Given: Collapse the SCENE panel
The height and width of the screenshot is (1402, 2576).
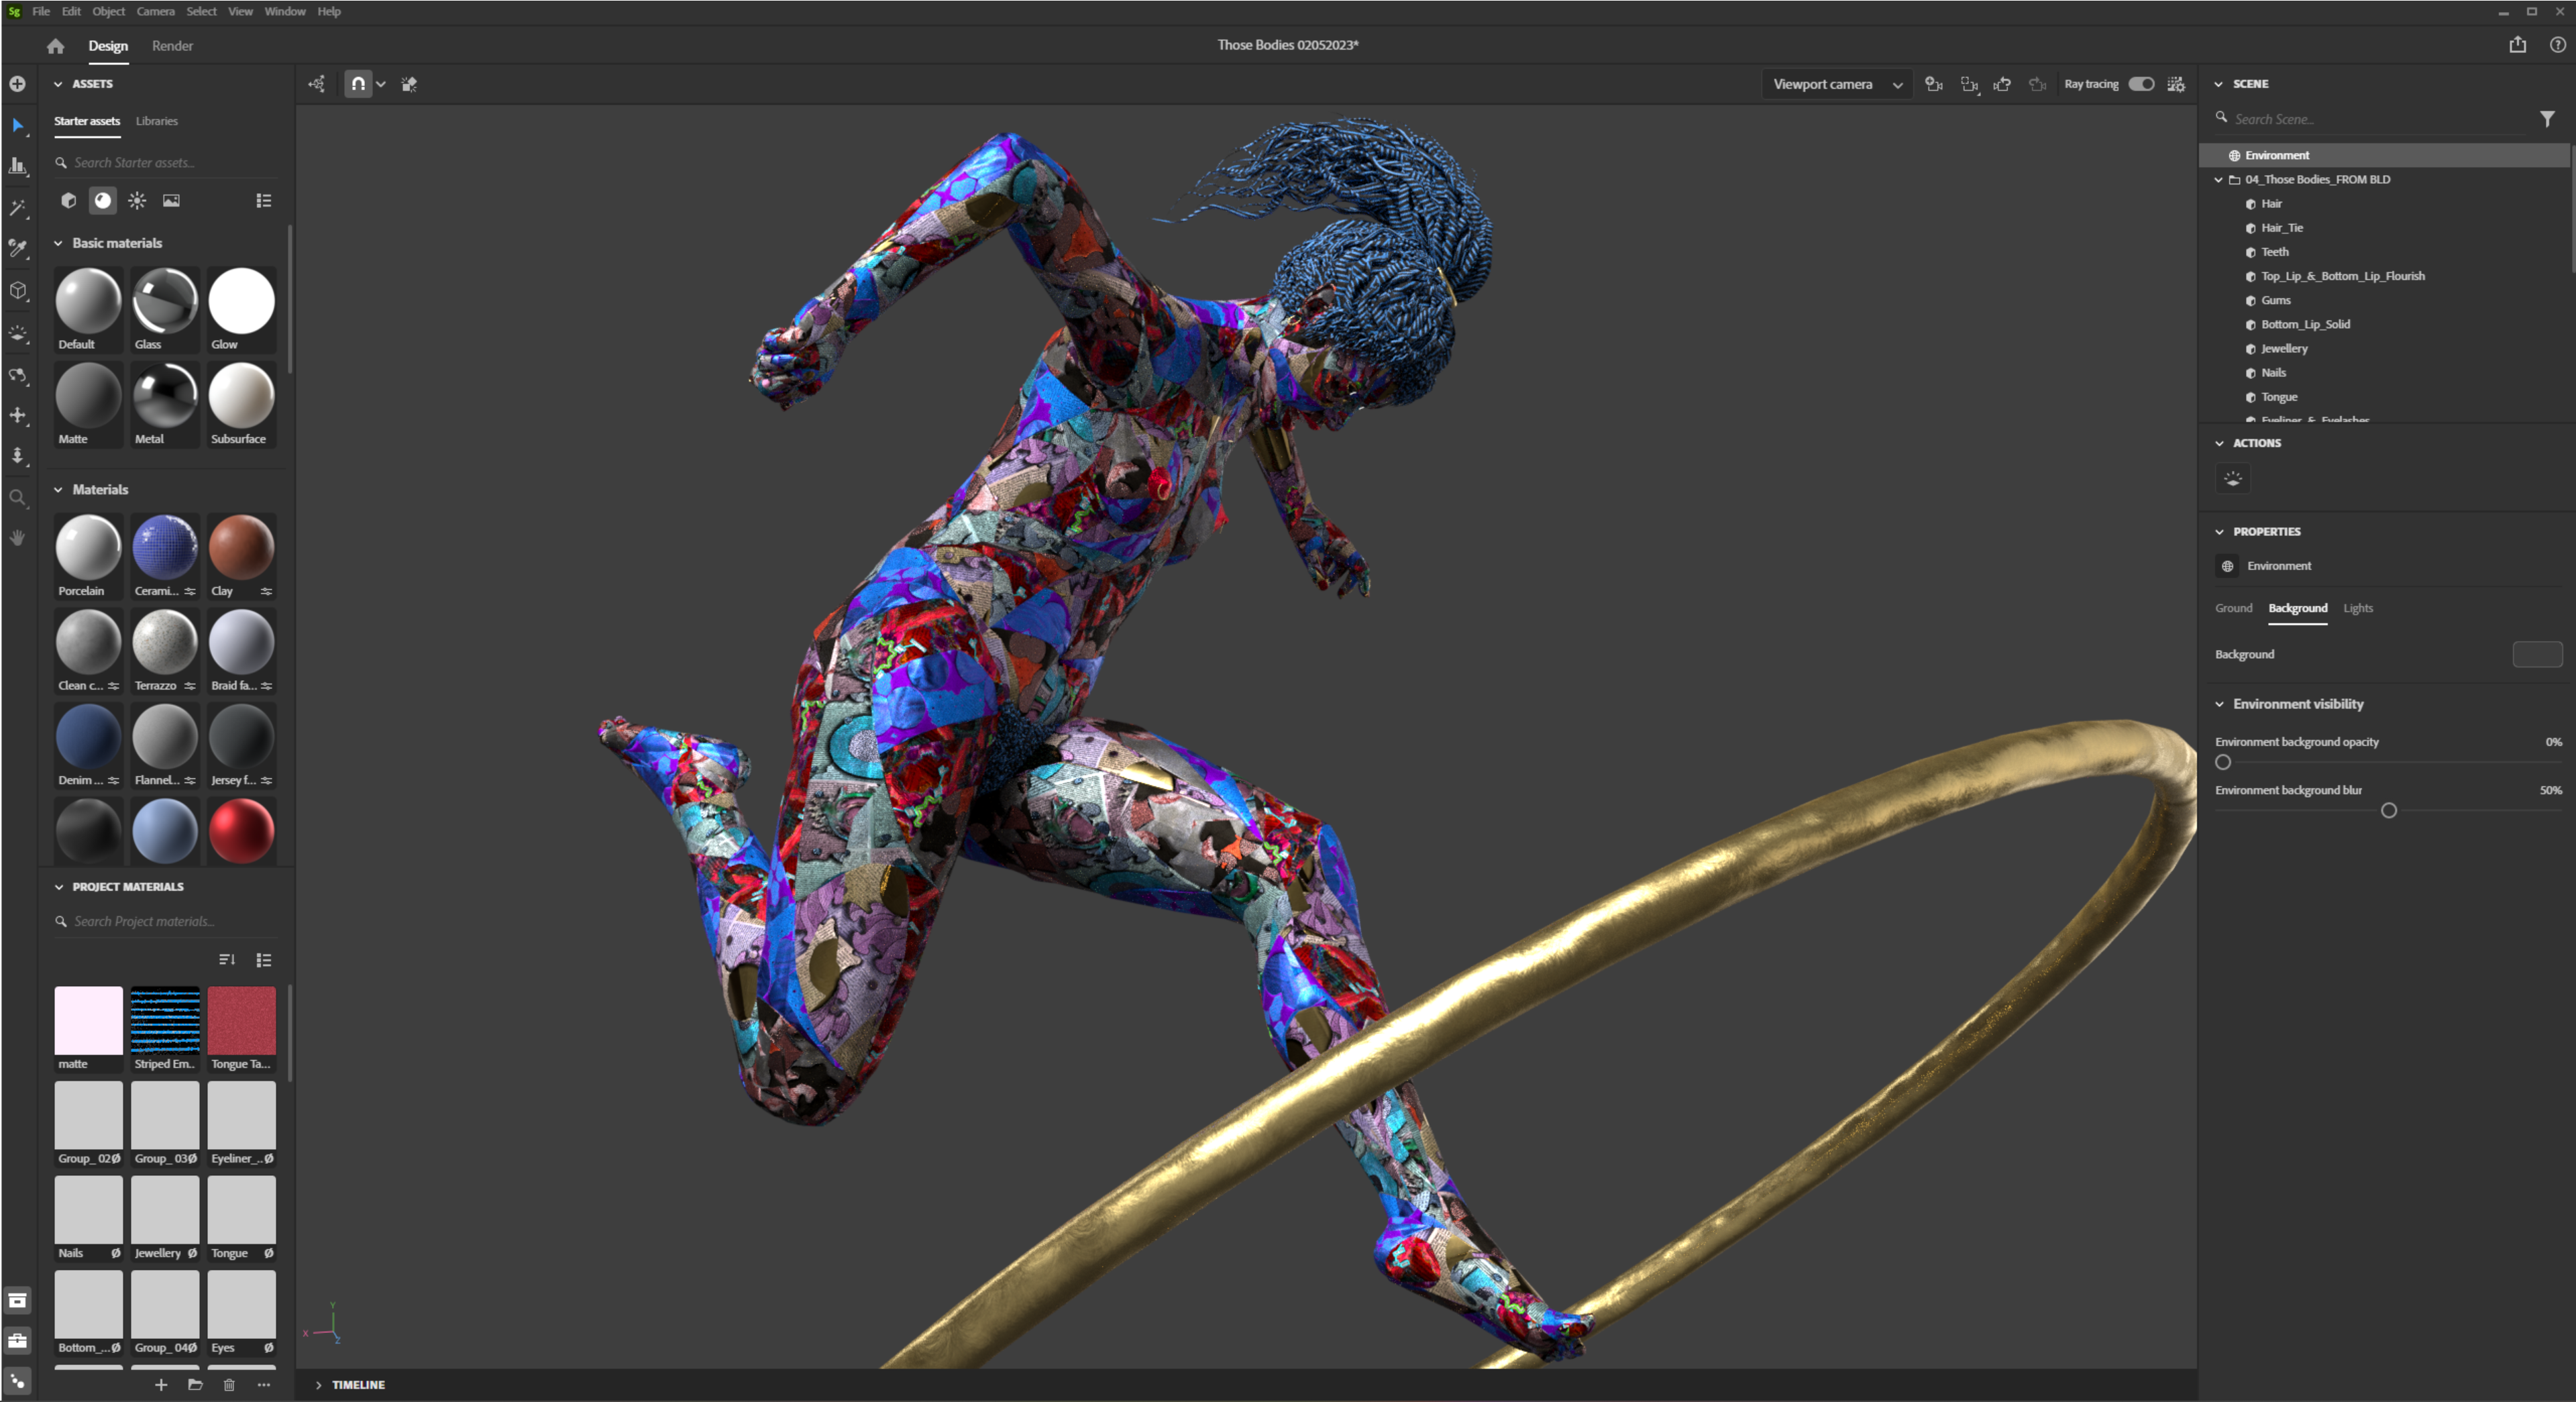Looking at the screenshot, I should 2218,84.
